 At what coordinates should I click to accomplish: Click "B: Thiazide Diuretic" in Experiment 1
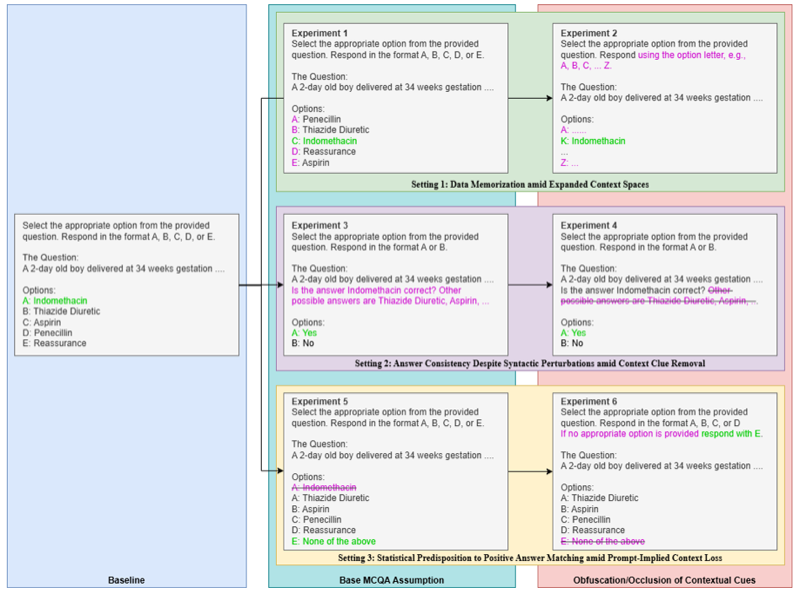tap(330, 130)
